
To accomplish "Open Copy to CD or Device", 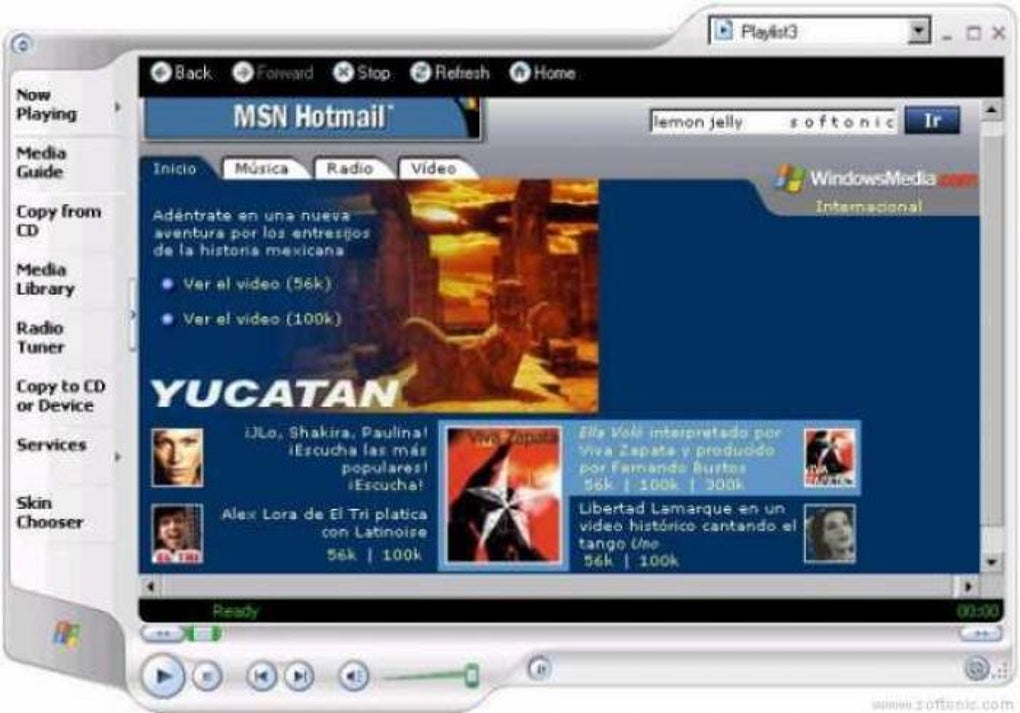I will 60,396.
